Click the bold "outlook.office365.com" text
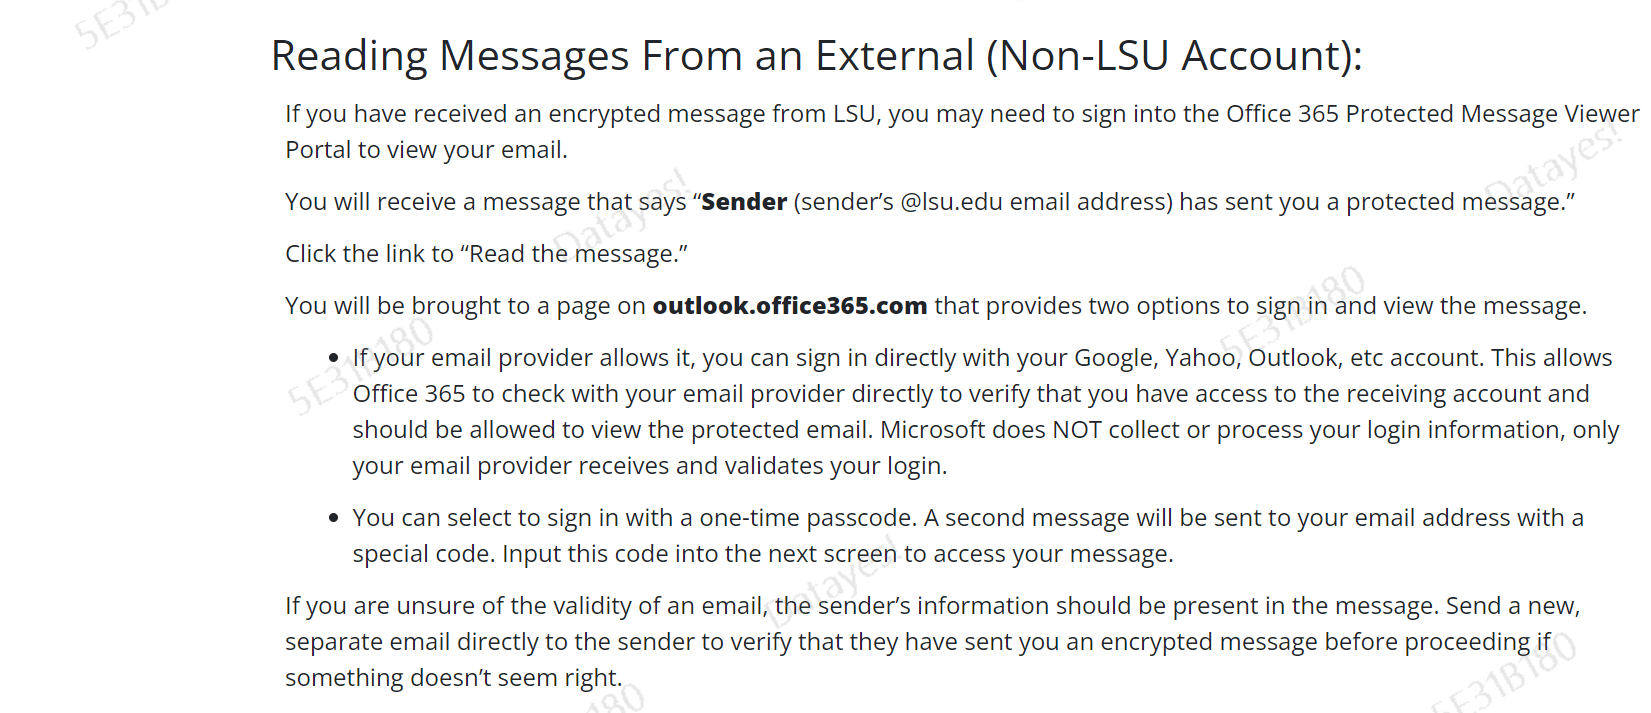1651x713 pixels. pyautogui.click(x=790, y=306)
